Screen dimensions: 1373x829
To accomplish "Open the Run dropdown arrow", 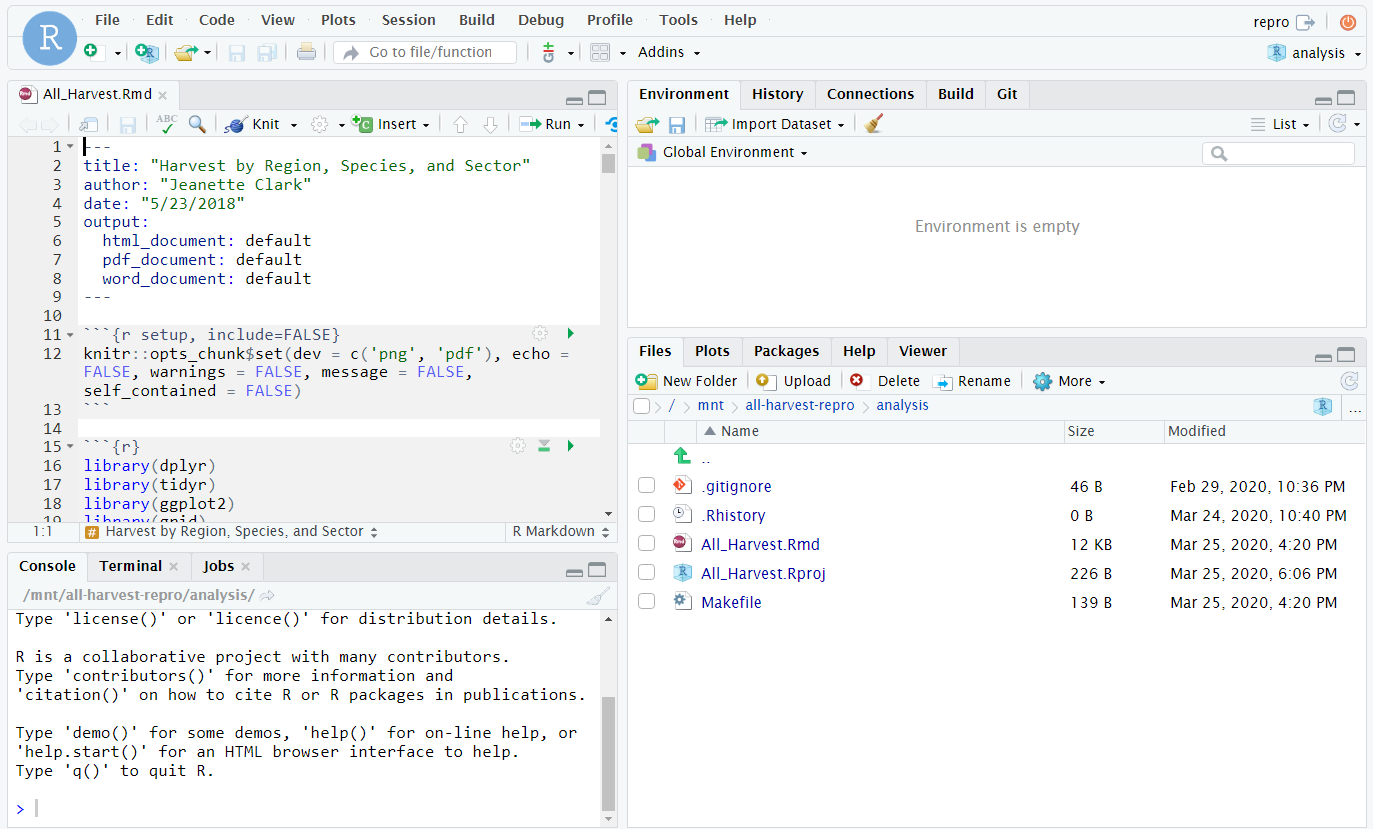I will 582,125.
